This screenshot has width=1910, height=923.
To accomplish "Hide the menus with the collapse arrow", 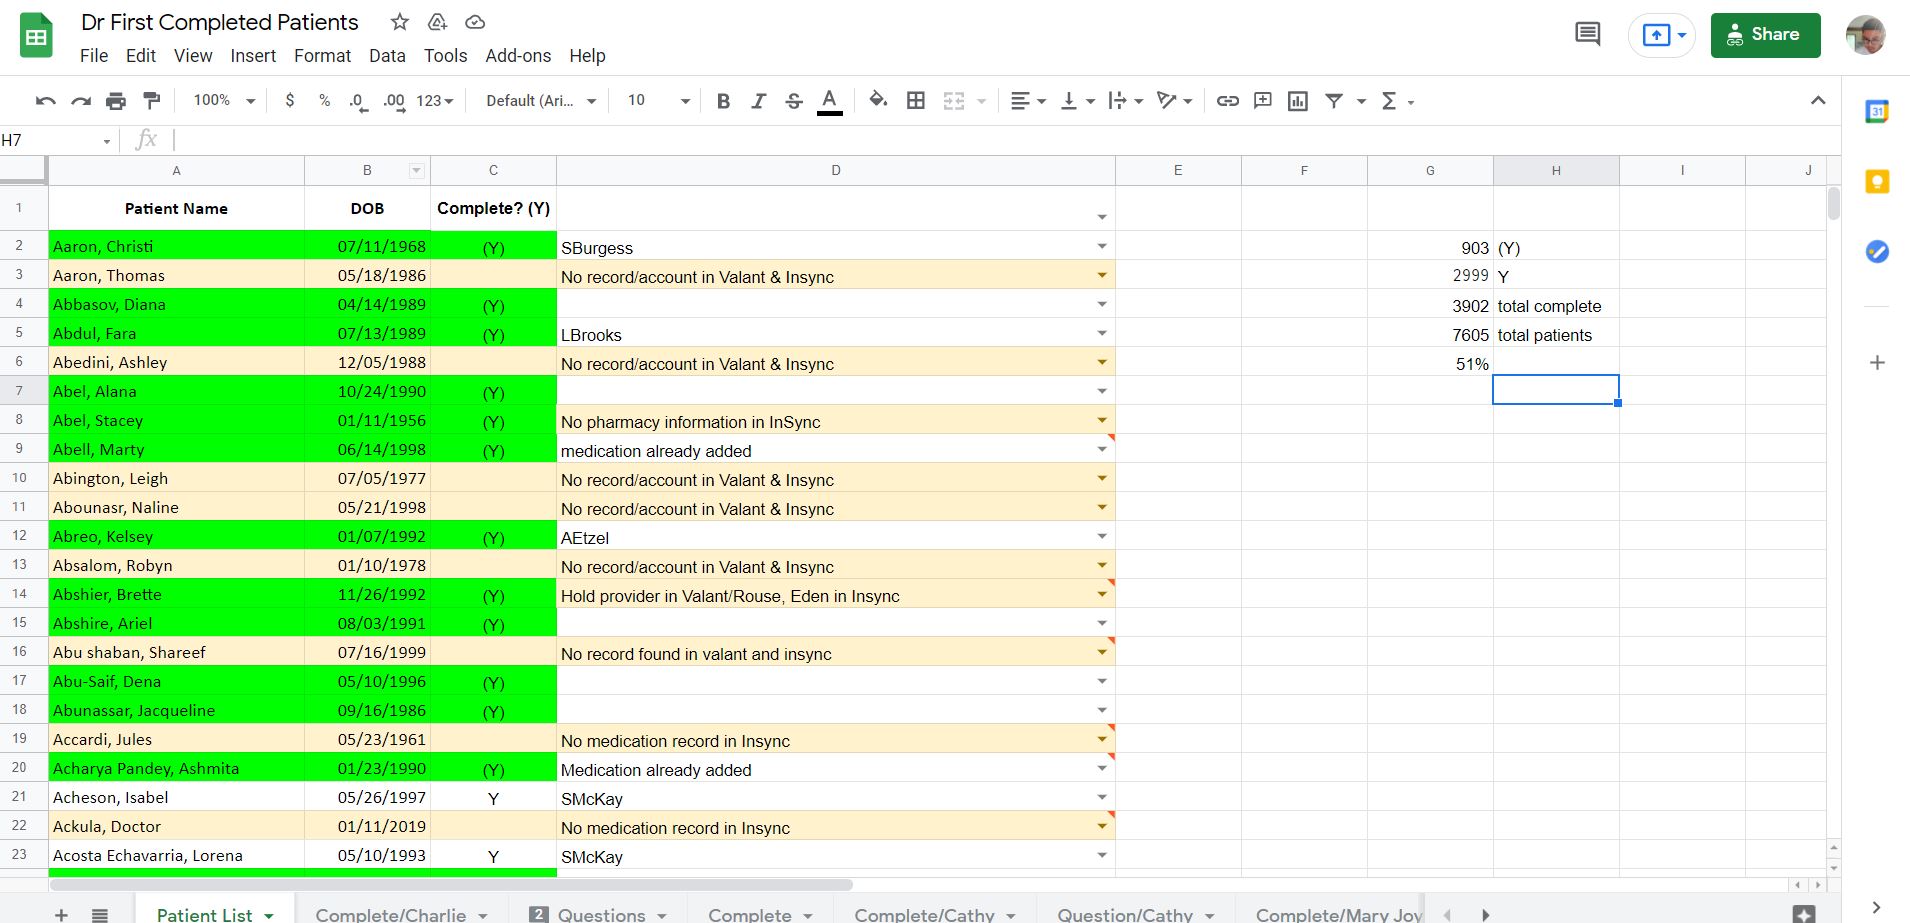I will point(1818,100).
